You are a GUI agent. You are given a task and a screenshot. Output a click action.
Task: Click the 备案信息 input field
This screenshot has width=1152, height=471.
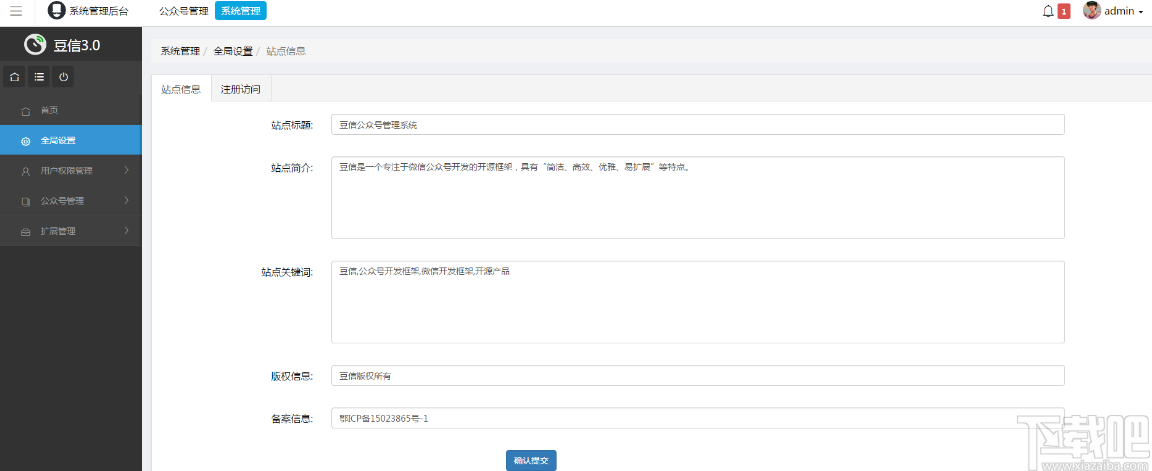[x=697, y=418]
